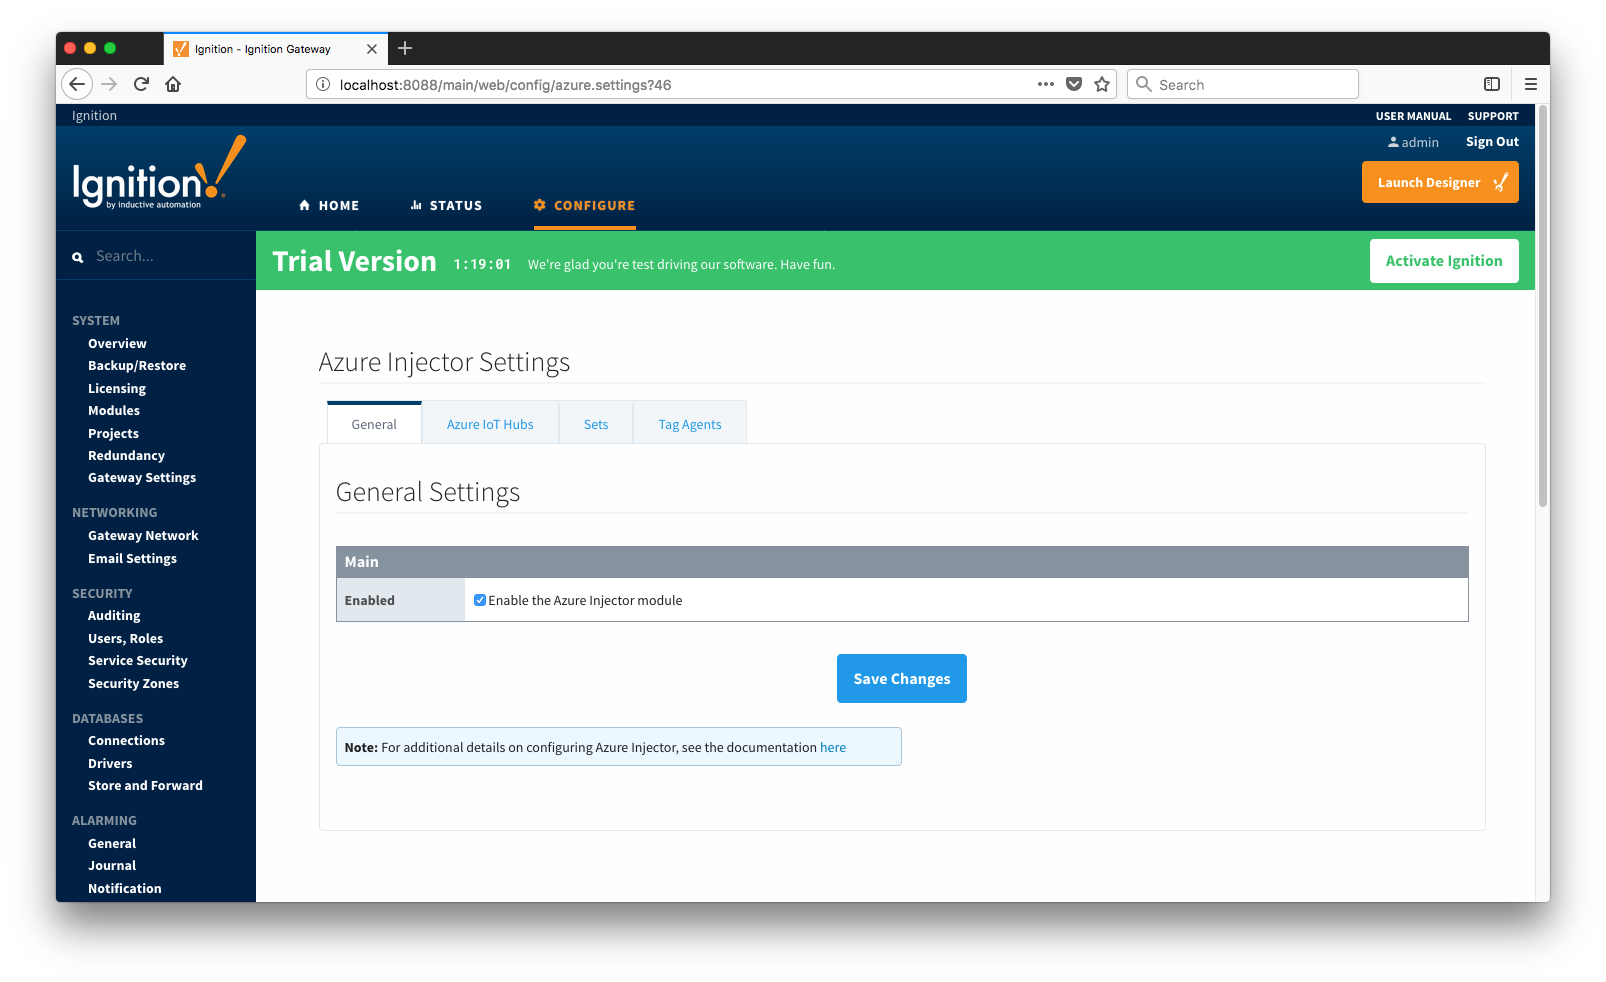The width and height of the screenshot is (1606, 982).
Task: Open the Tag Agents tab
Action: (689, 424)
